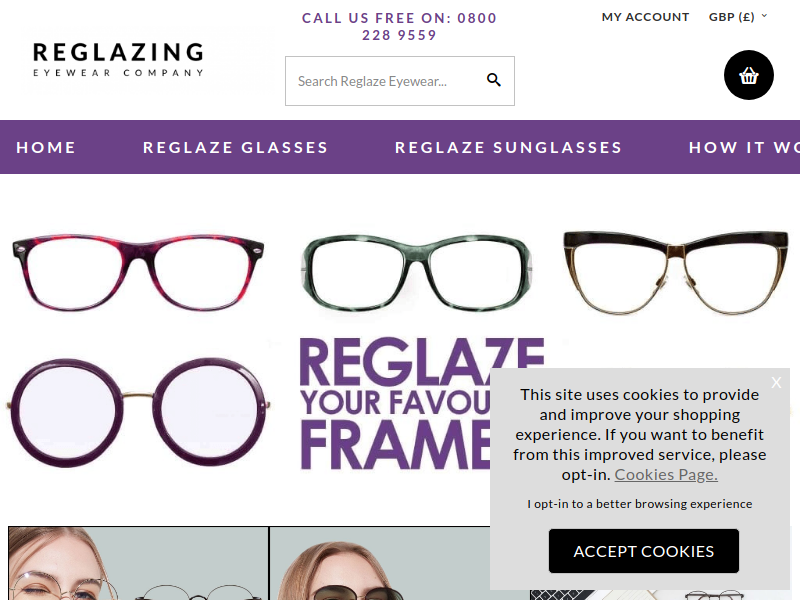Click the black and gold cat-eye frames

click(676, 272)
